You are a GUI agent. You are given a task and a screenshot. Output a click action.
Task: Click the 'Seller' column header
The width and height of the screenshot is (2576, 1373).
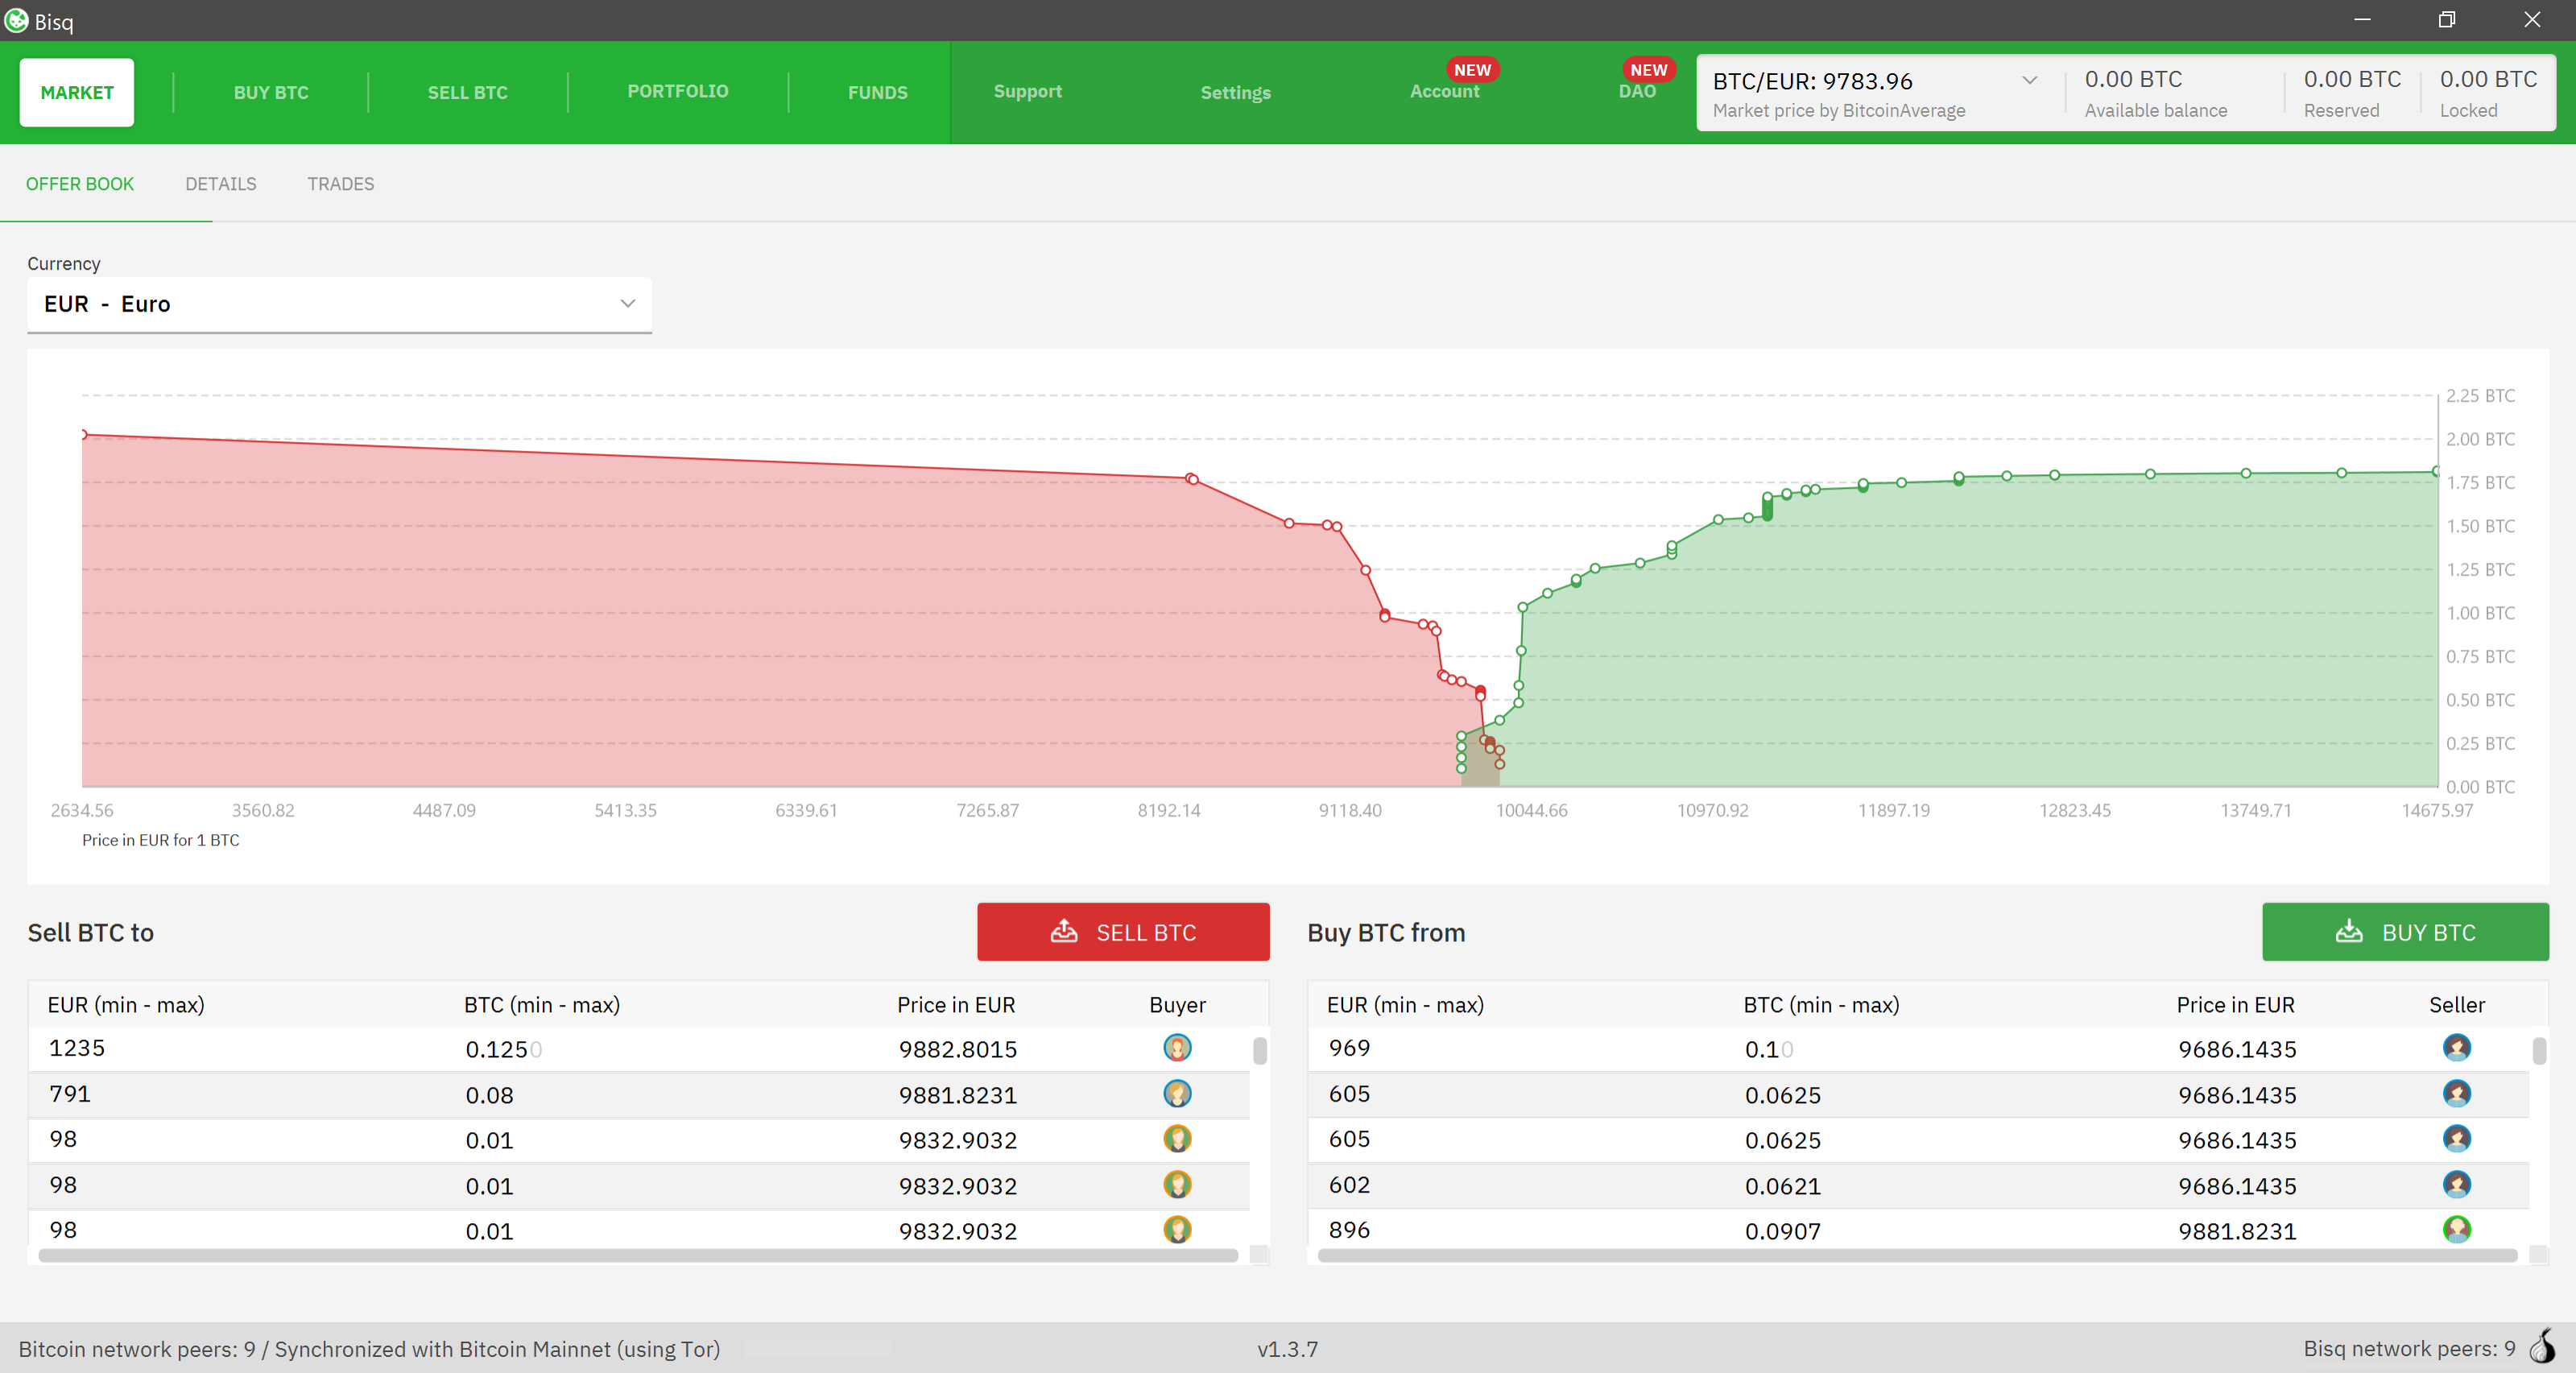click(x=2457, y=1005)
